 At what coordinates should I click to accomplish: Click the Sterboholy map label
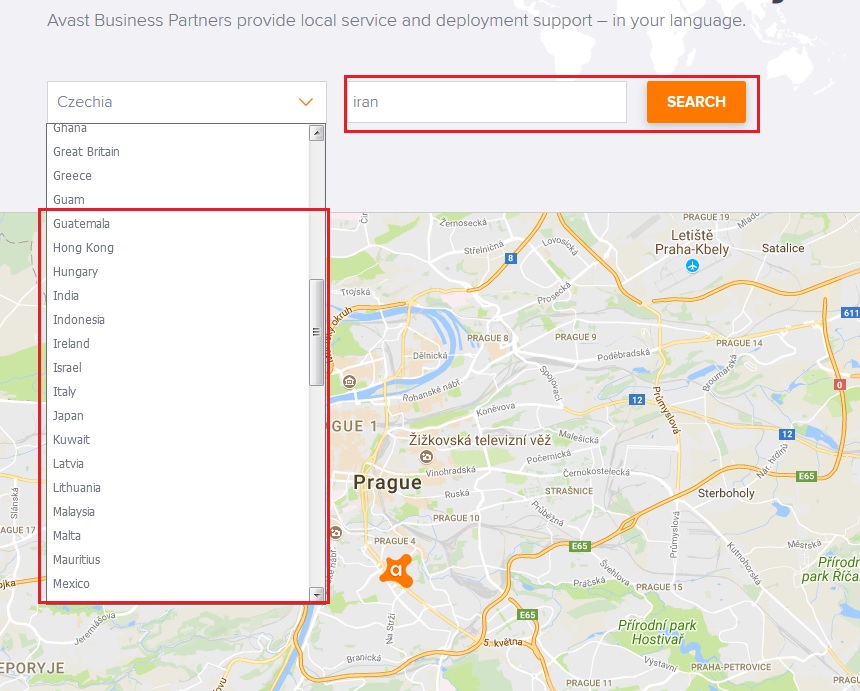point(726,494)
